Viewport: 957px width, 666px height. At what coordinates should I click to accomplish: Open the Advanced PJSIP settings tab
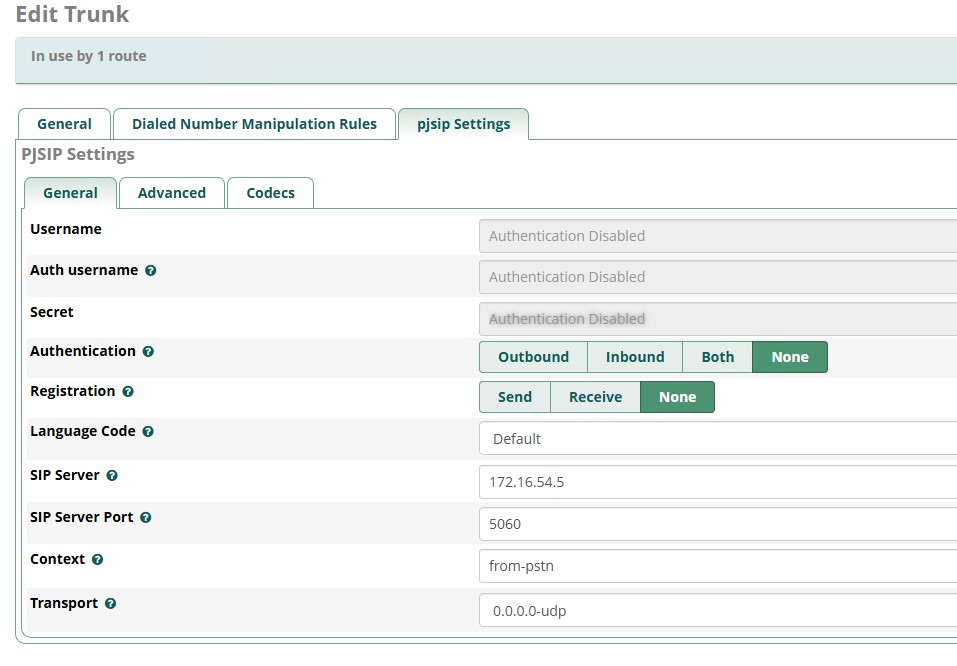point(172,193)
